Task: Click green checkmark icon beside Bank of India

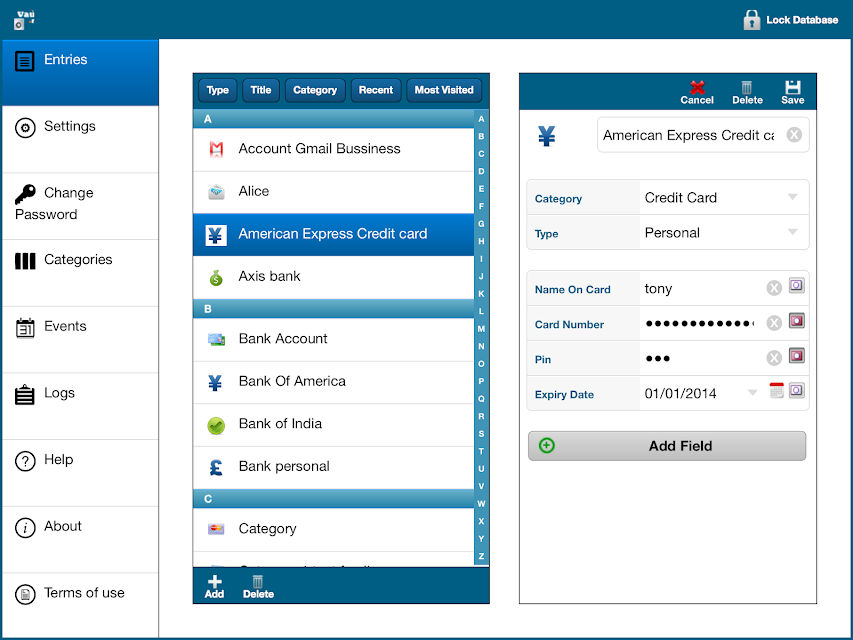Action: point(216,426)
